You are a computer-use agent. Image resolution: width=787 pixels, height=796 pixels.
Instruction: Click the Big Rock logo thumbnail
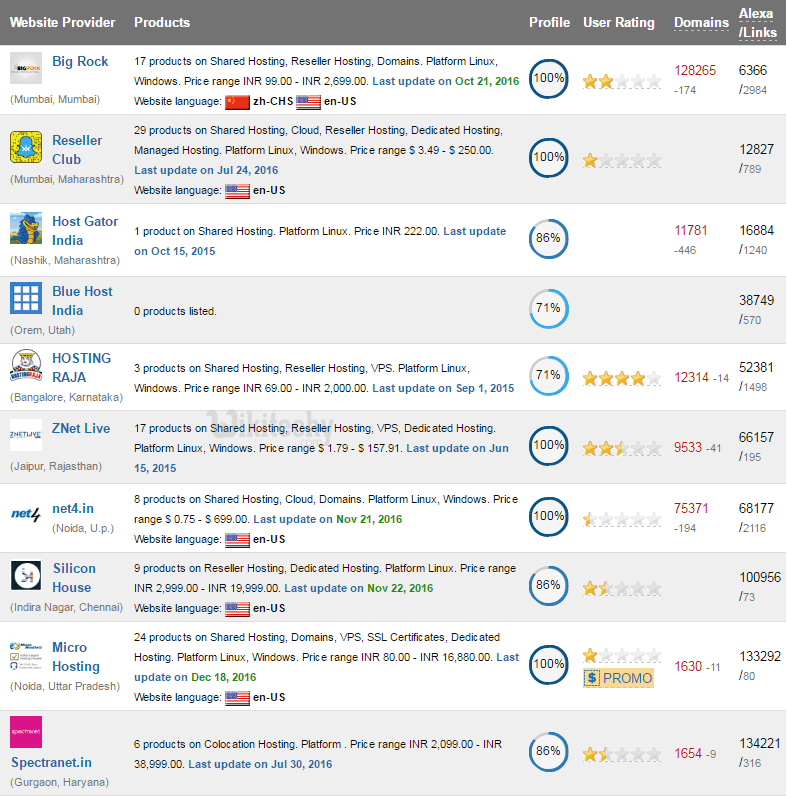click(x=26, y=68)
